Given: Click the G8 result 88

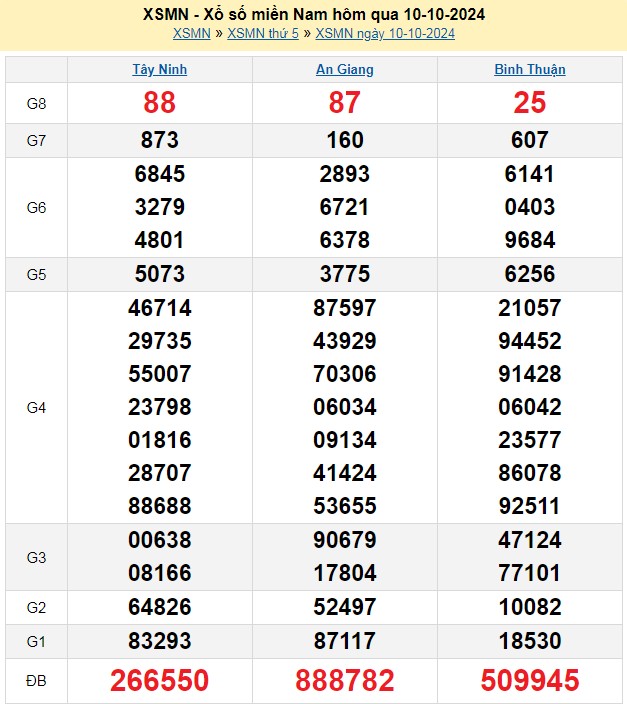Looking at the screenshot, I should [160, 103].
